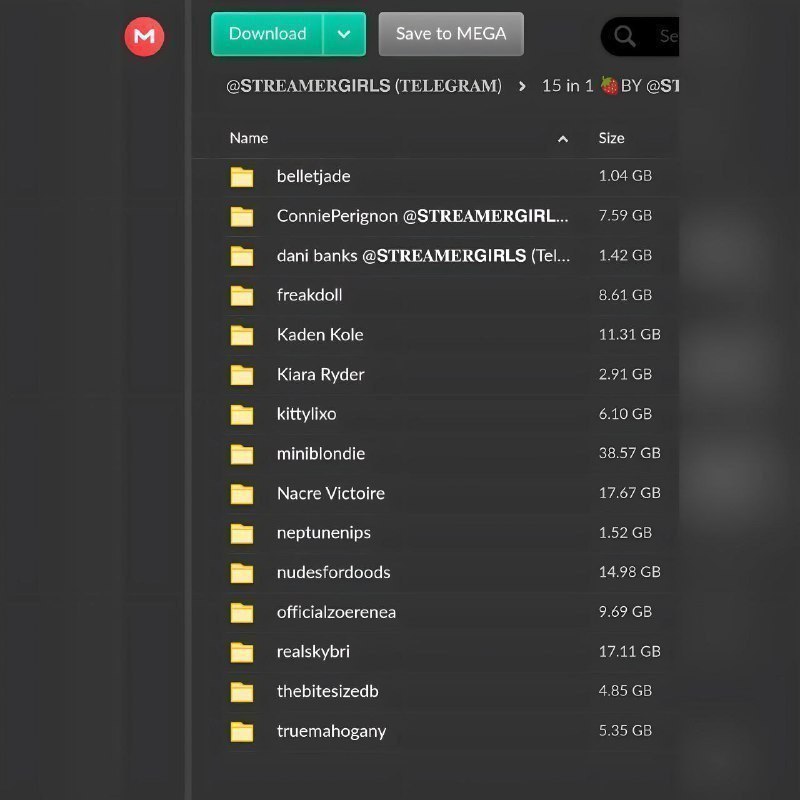The height and width of the screenshot is (800, 800).
Task: Select the neptunenips folder icon
Action: pos(242,533)
